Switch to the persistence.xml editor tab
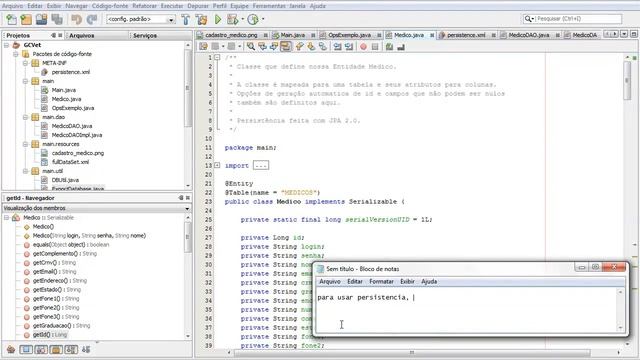Viewport: 640px width, 360px height. [x=466, y=35]
